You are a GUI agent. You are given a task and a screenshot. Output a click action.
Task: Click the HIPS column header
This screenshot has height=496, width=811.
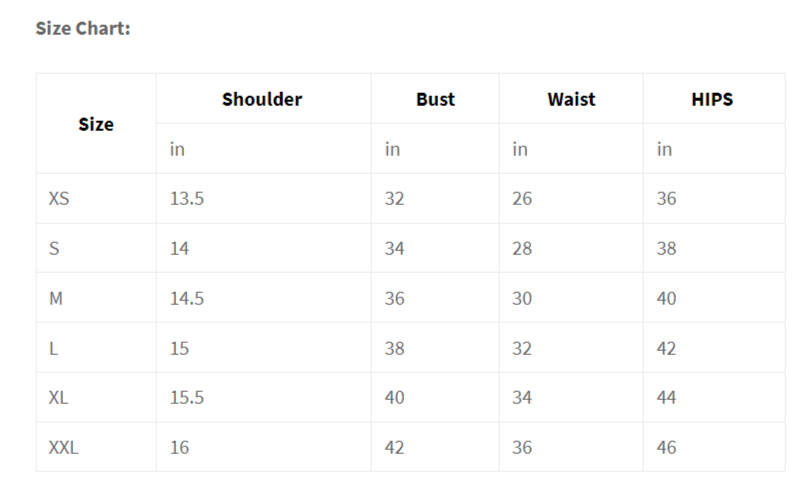point(712,99)
